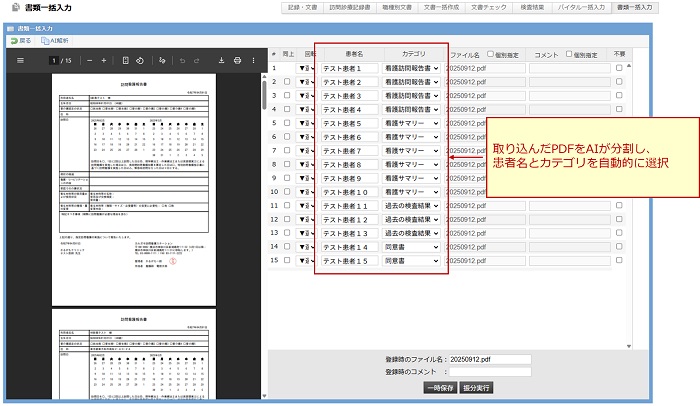Zoom in the PDF preview
Screen dimensions: 700x406
coord(105,60)
